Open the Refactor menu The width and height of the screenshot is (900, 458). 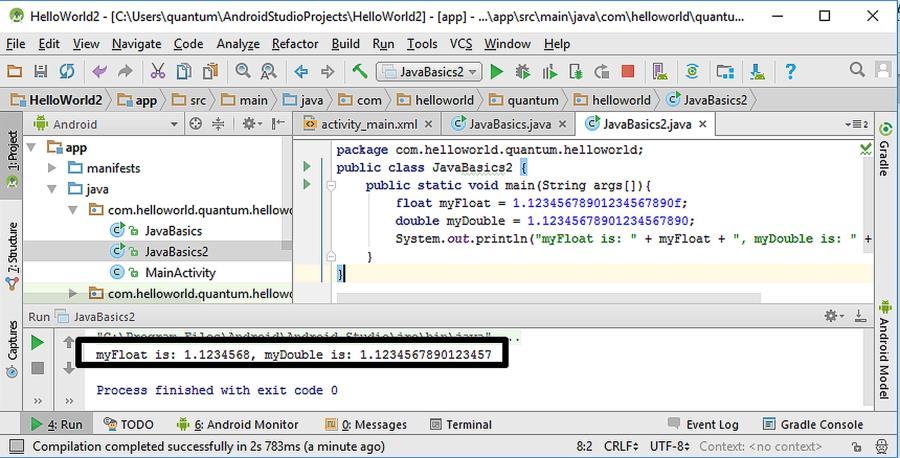pos(295,44)
